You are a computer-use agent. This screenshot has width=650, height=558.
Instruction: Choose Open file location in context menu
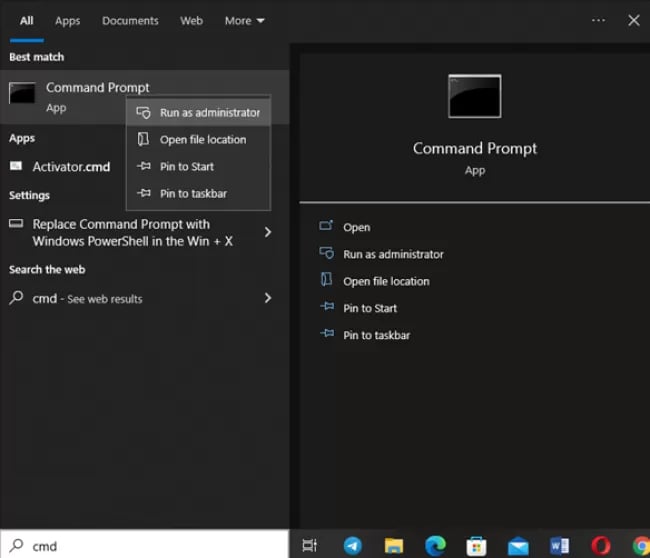tap(198, 140)
